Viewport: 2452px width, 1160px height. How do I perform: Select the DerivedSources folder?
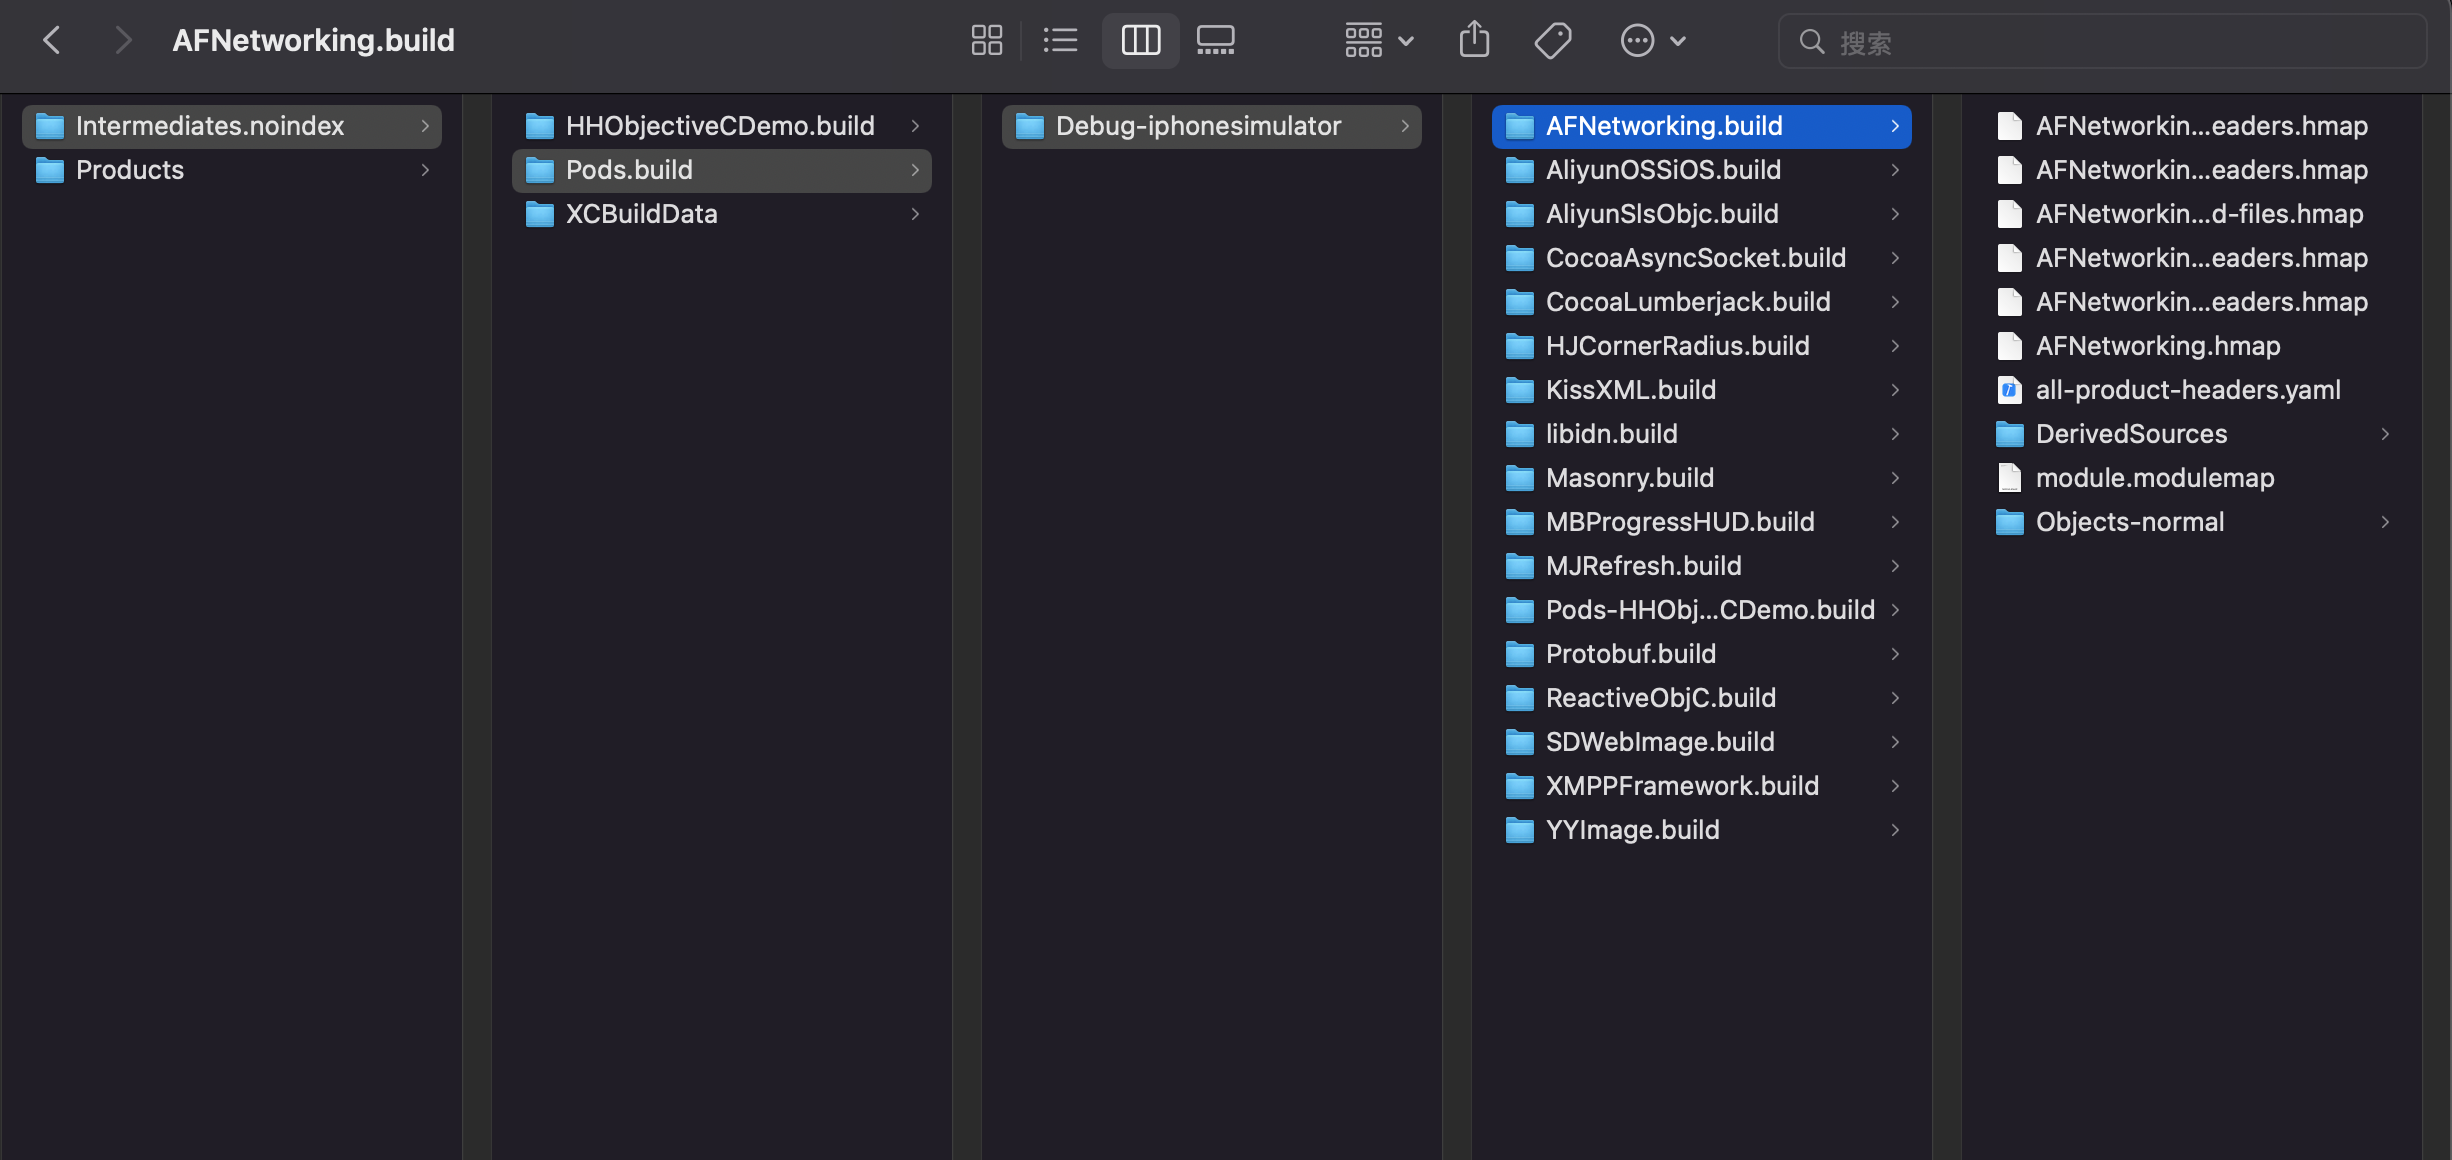2192,434
